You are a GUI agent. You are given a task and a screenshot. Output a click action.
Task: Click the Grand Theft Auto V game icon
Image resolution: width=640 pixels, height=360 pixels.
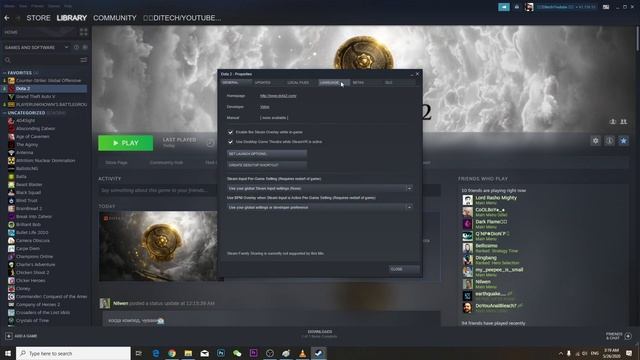(x=11, y=97)
